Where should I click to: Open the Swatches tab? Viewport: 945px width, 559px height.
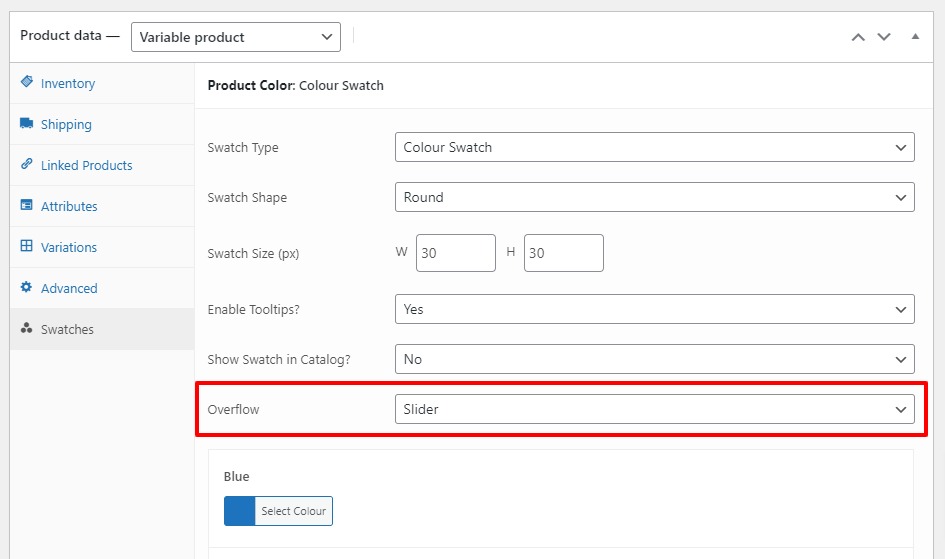pyautogui.click(x=102, y=329)
